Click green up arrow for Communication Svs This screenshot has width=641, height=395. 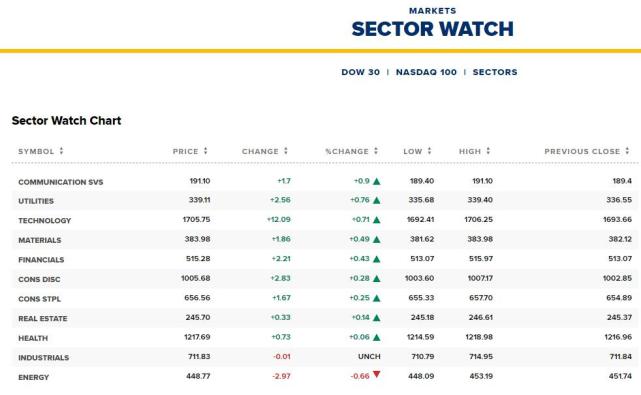(377, 181)
